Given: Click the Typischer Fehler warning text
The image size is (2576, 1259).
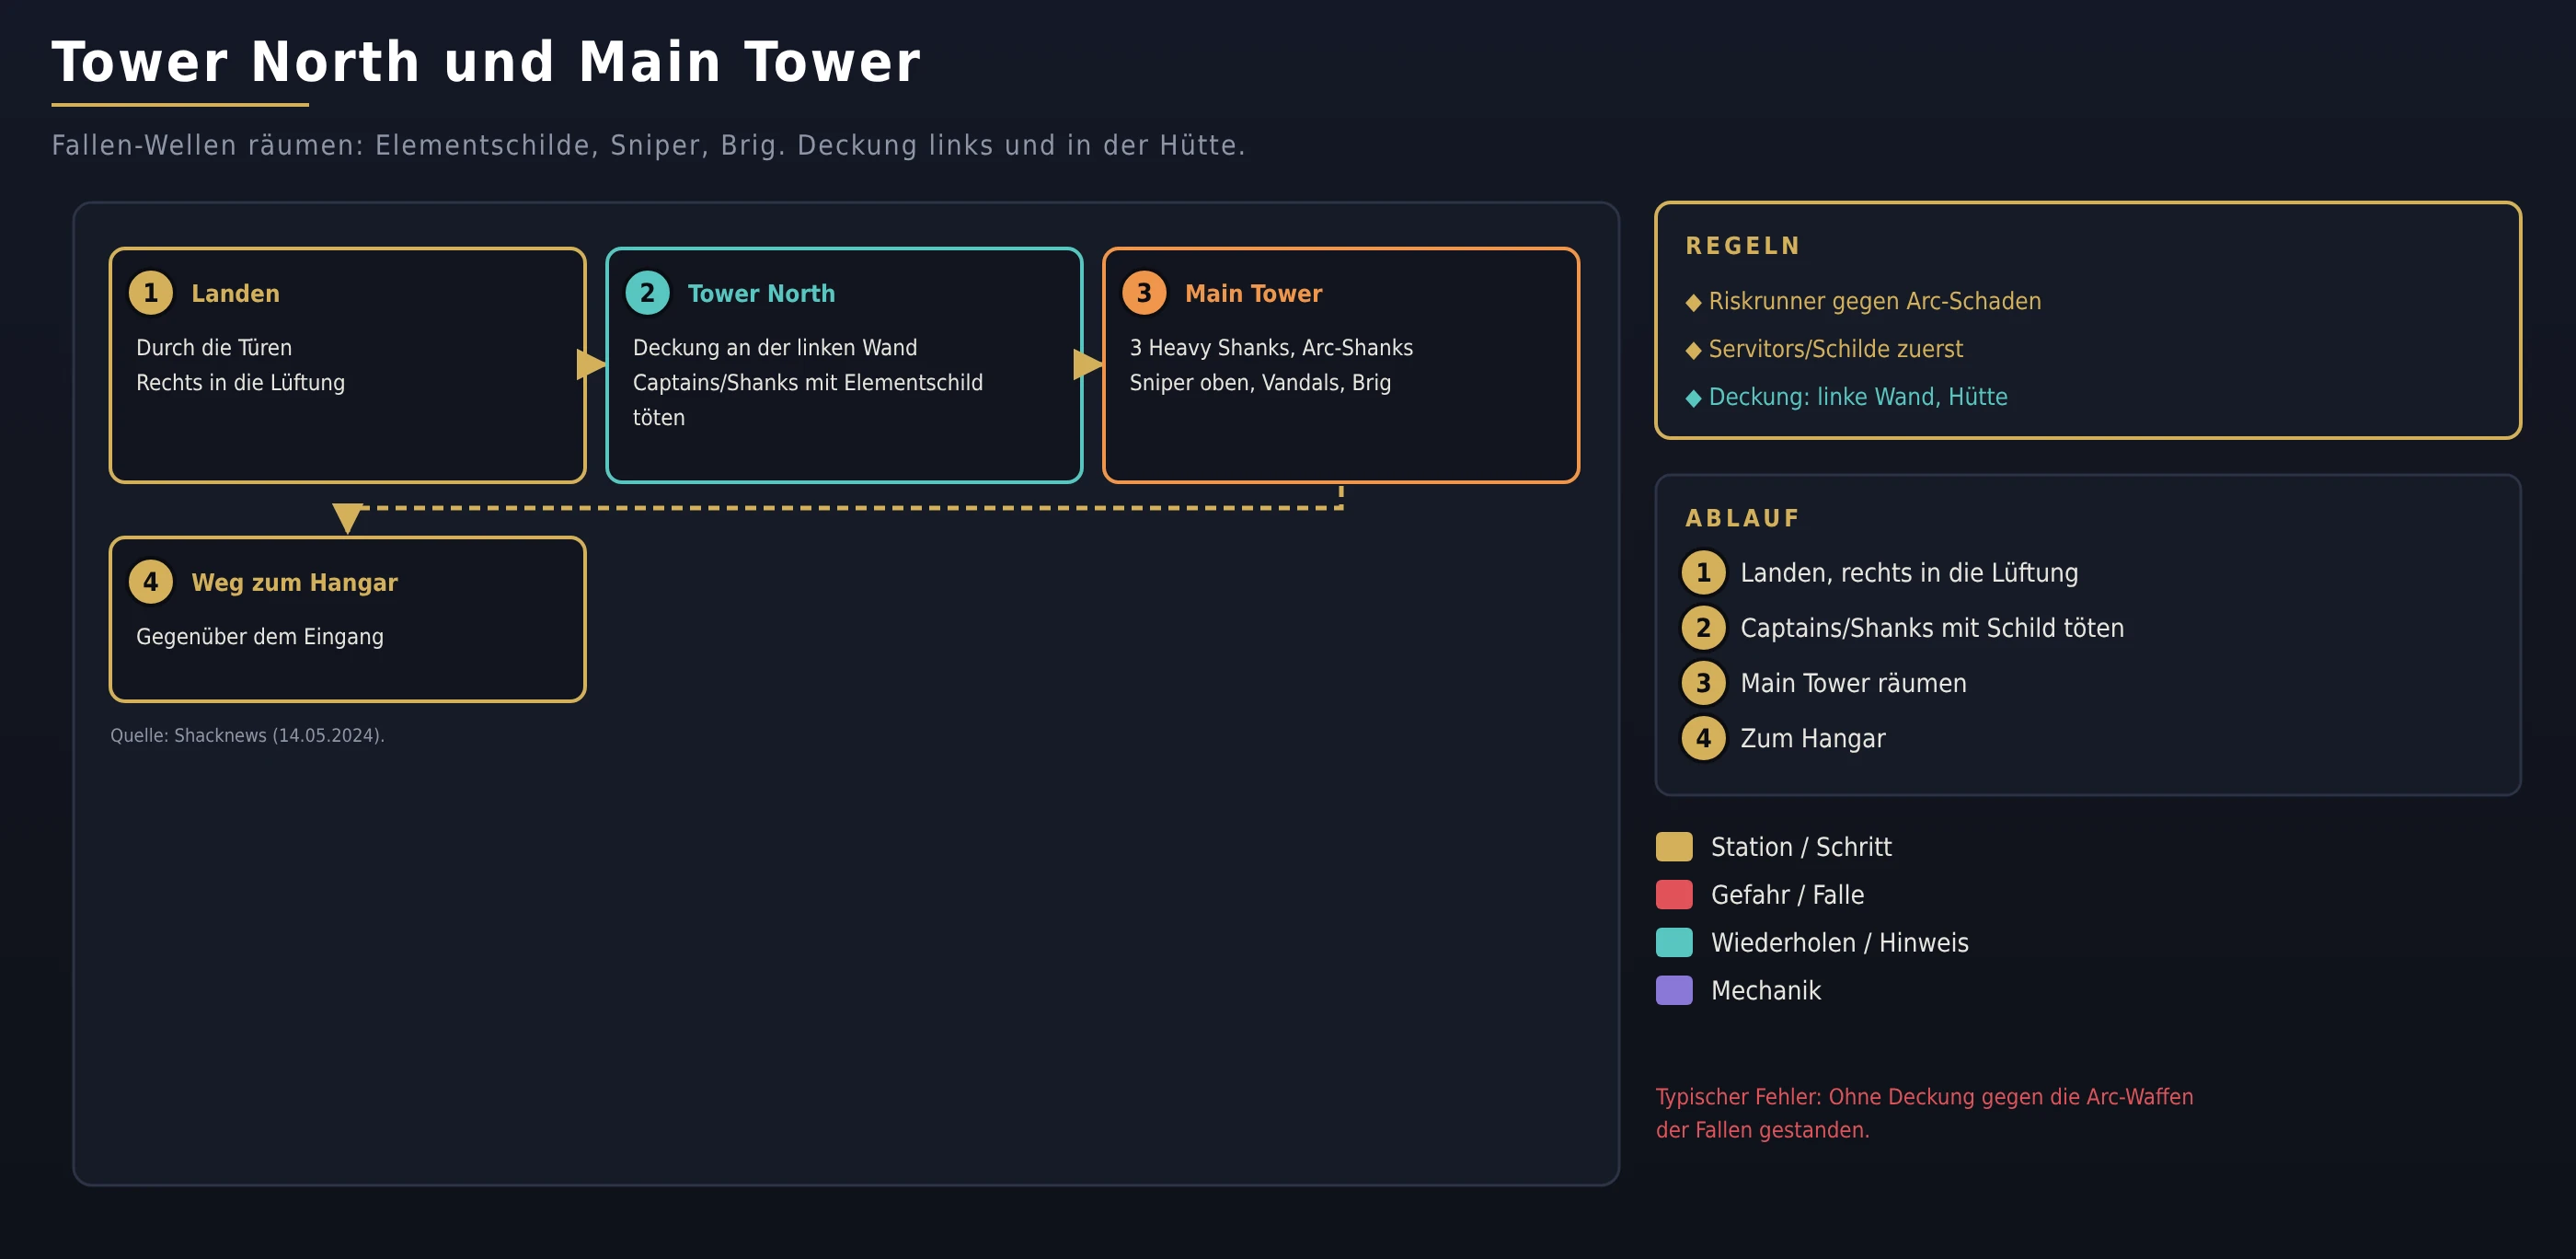Looking at the screenshot, I should (x=1924, y=1113).
